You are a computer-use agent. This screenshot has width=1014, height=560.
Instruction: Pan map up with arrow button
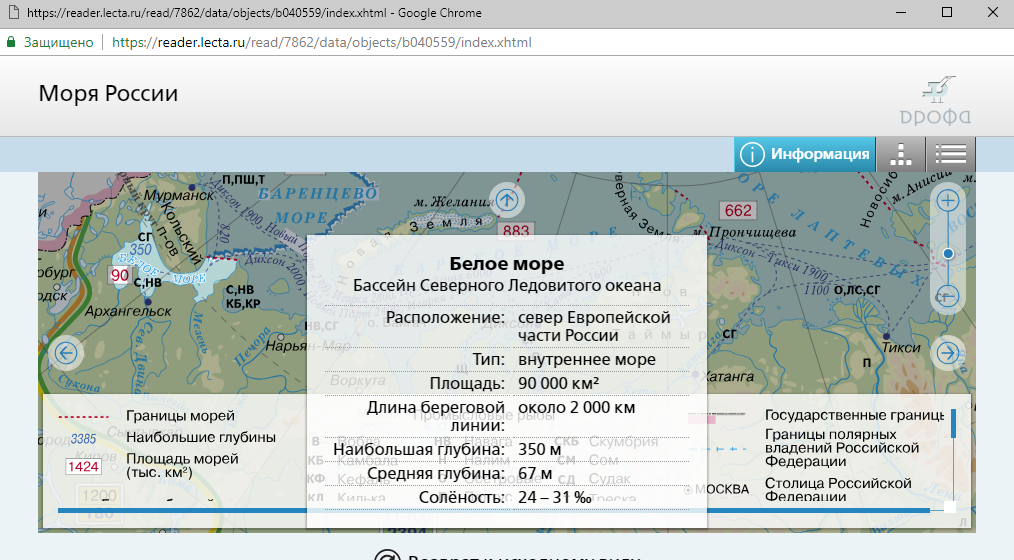507,200
